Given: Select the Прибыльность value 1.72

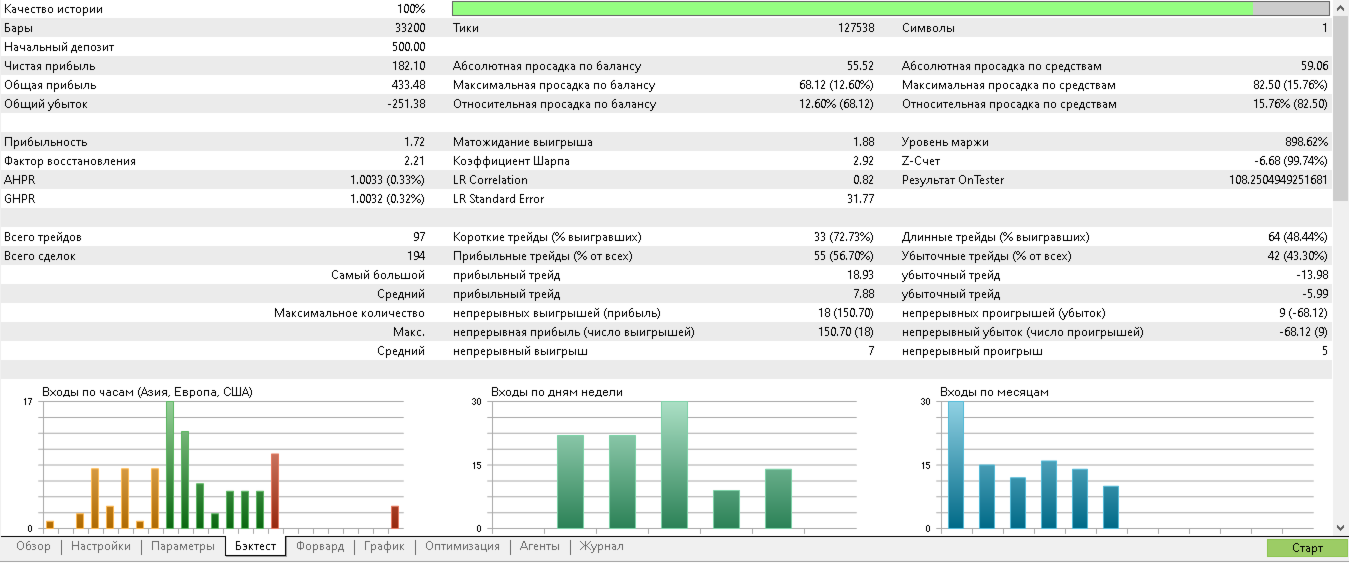Looking at the screenshot, I should pos(415,142).
